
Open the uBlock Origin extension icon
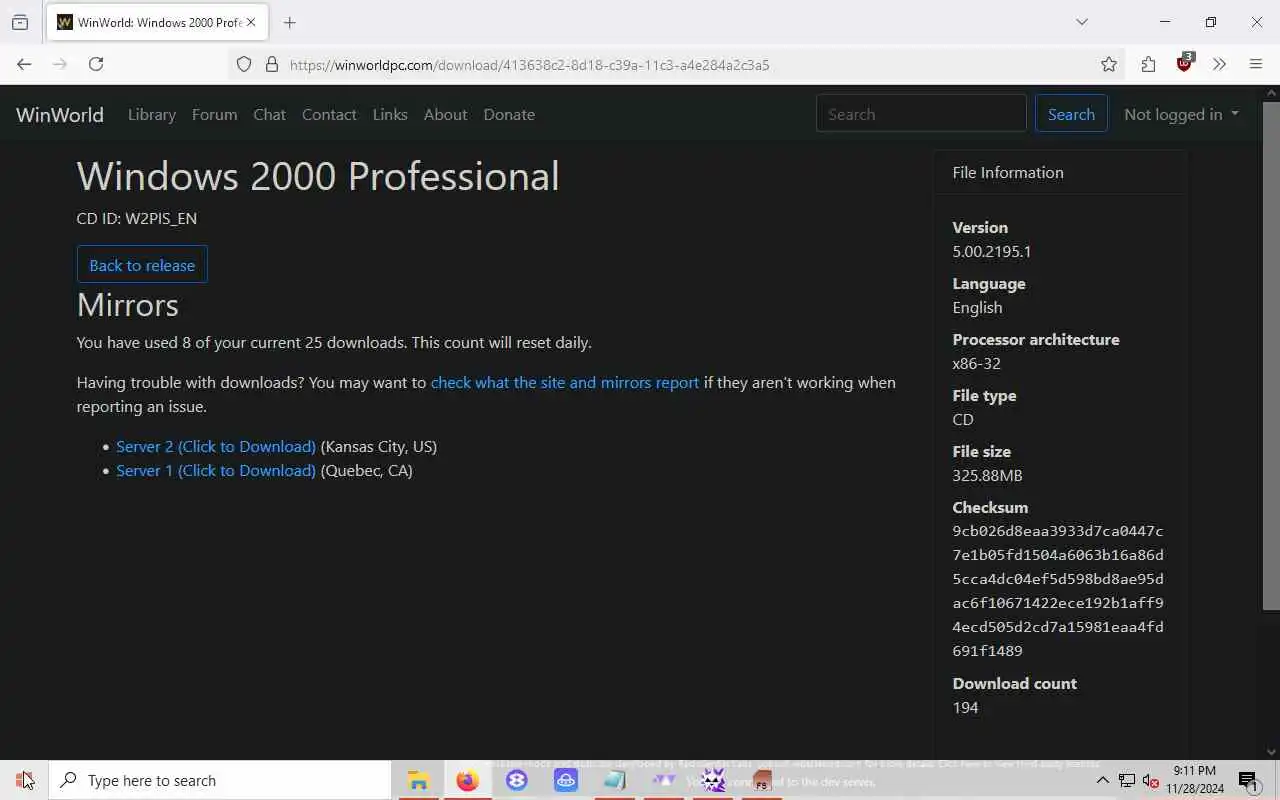1185,63
